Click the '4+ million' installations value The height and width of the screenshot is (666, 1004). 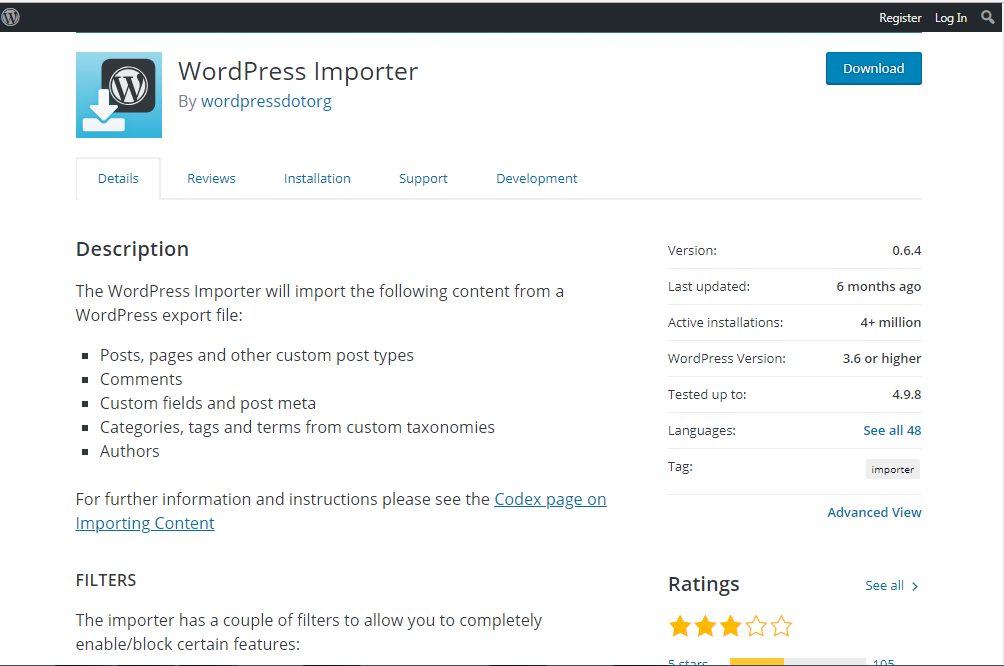coord(891,322)
